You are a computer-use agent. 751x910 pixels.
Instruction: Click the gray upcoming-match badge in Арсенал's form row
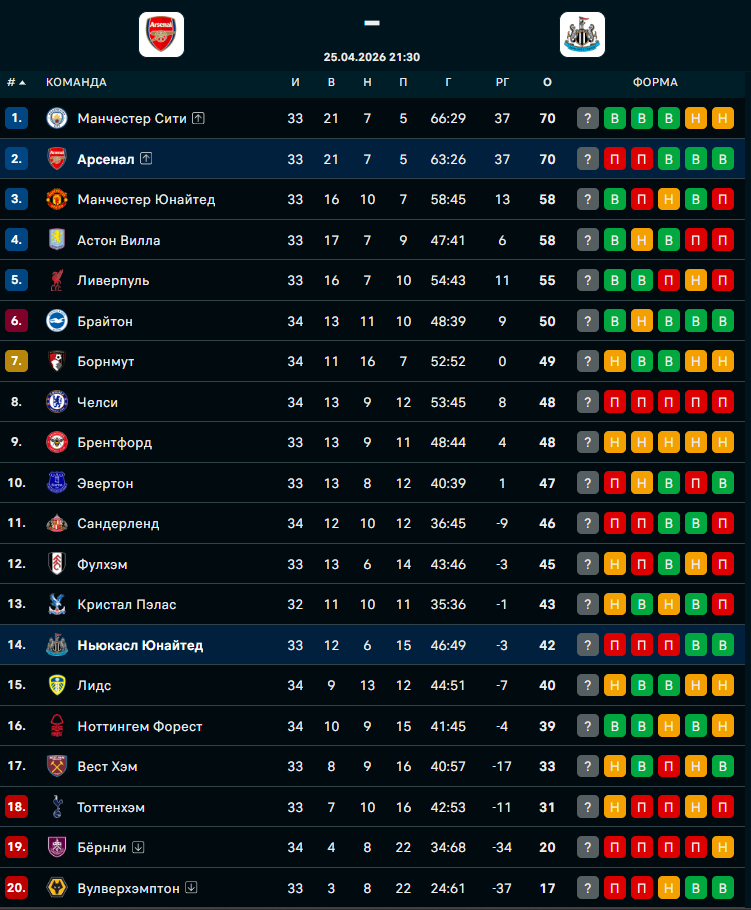pos(588,159)
